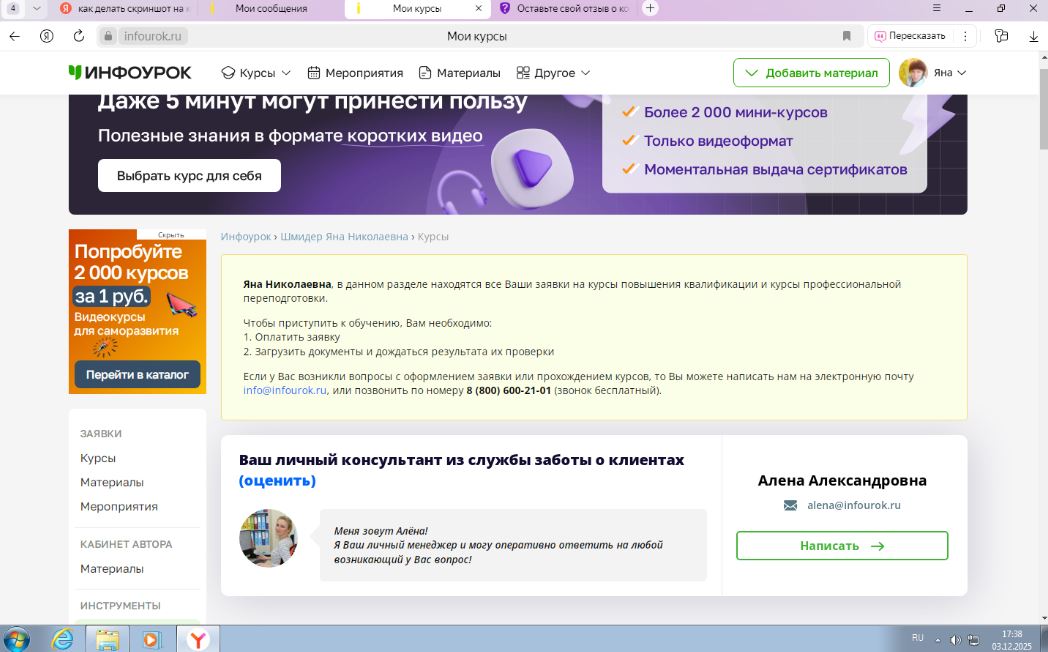Click the info@infourok.ru email link
Image resolution: width=1048 pixels, height=652 pixels.
point(285,390)
